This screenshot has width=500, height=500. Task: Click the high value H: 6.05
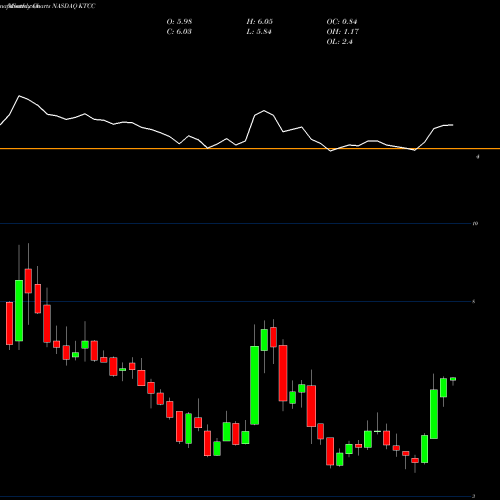[260, 22]
